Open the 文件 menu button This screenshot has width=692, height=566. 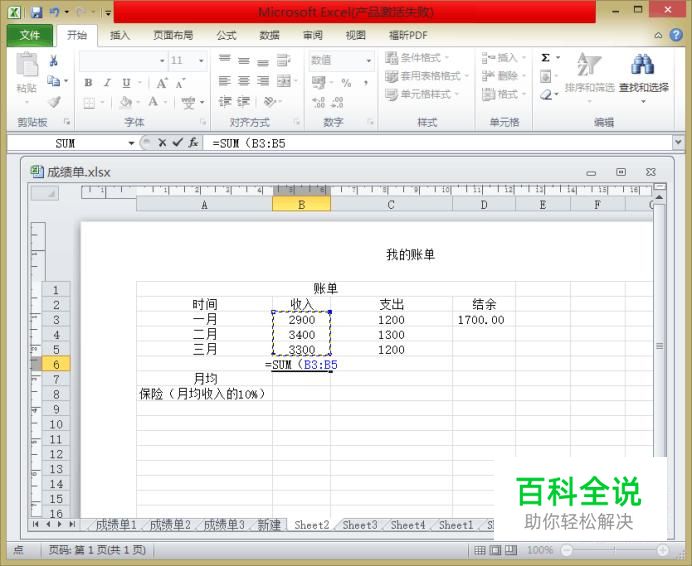tap(30, 35)
